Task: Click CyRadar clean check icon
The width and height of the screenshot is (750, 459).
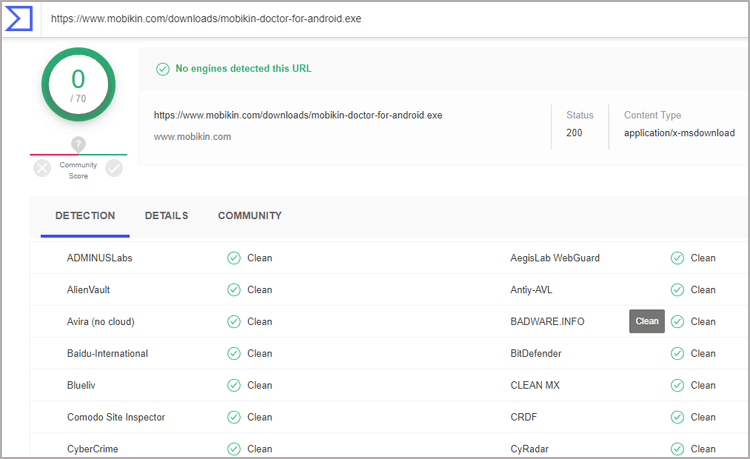Action: pos(677,449)
